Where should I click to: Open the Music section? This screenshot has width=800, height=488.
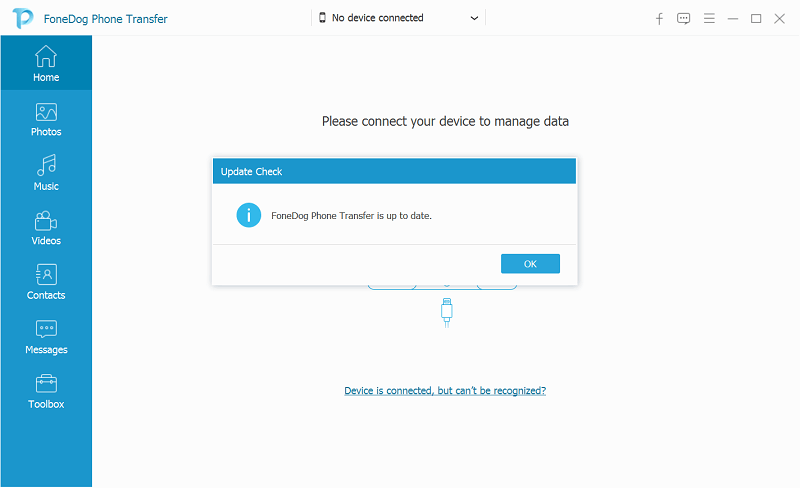(x=46, y=173)
